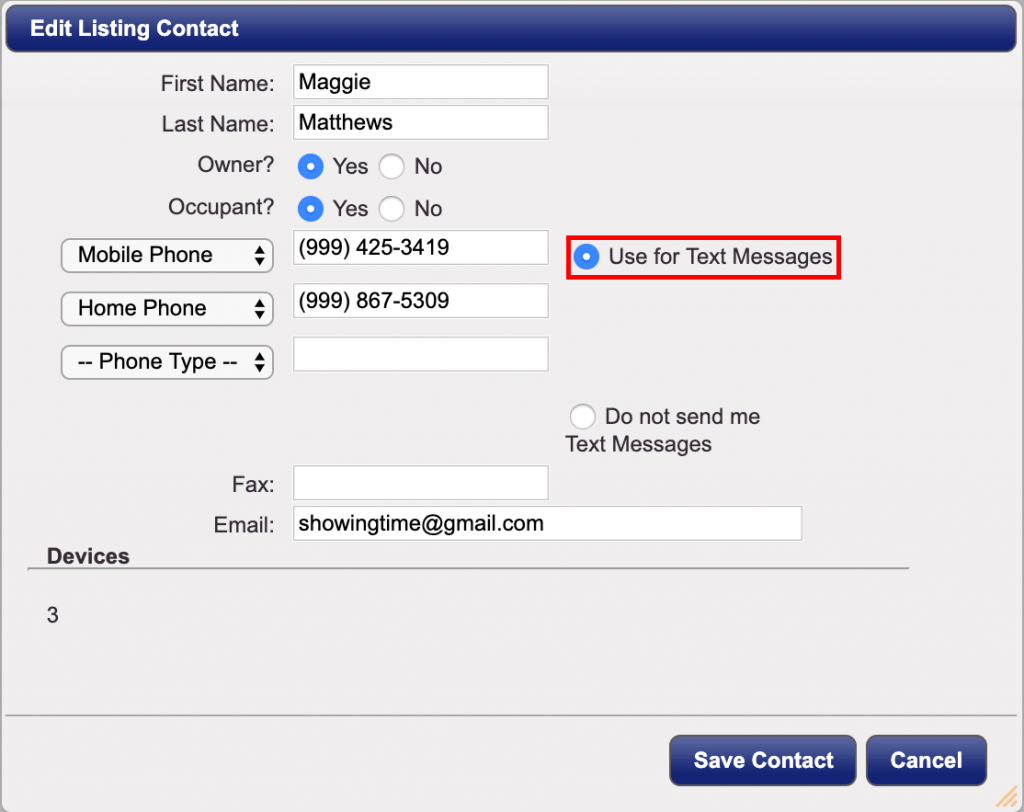The width and height of the screenshot is (1024, 812).
Task: Click the mobile phone number field
Action: pyautogui.click(x=420, y=247)
